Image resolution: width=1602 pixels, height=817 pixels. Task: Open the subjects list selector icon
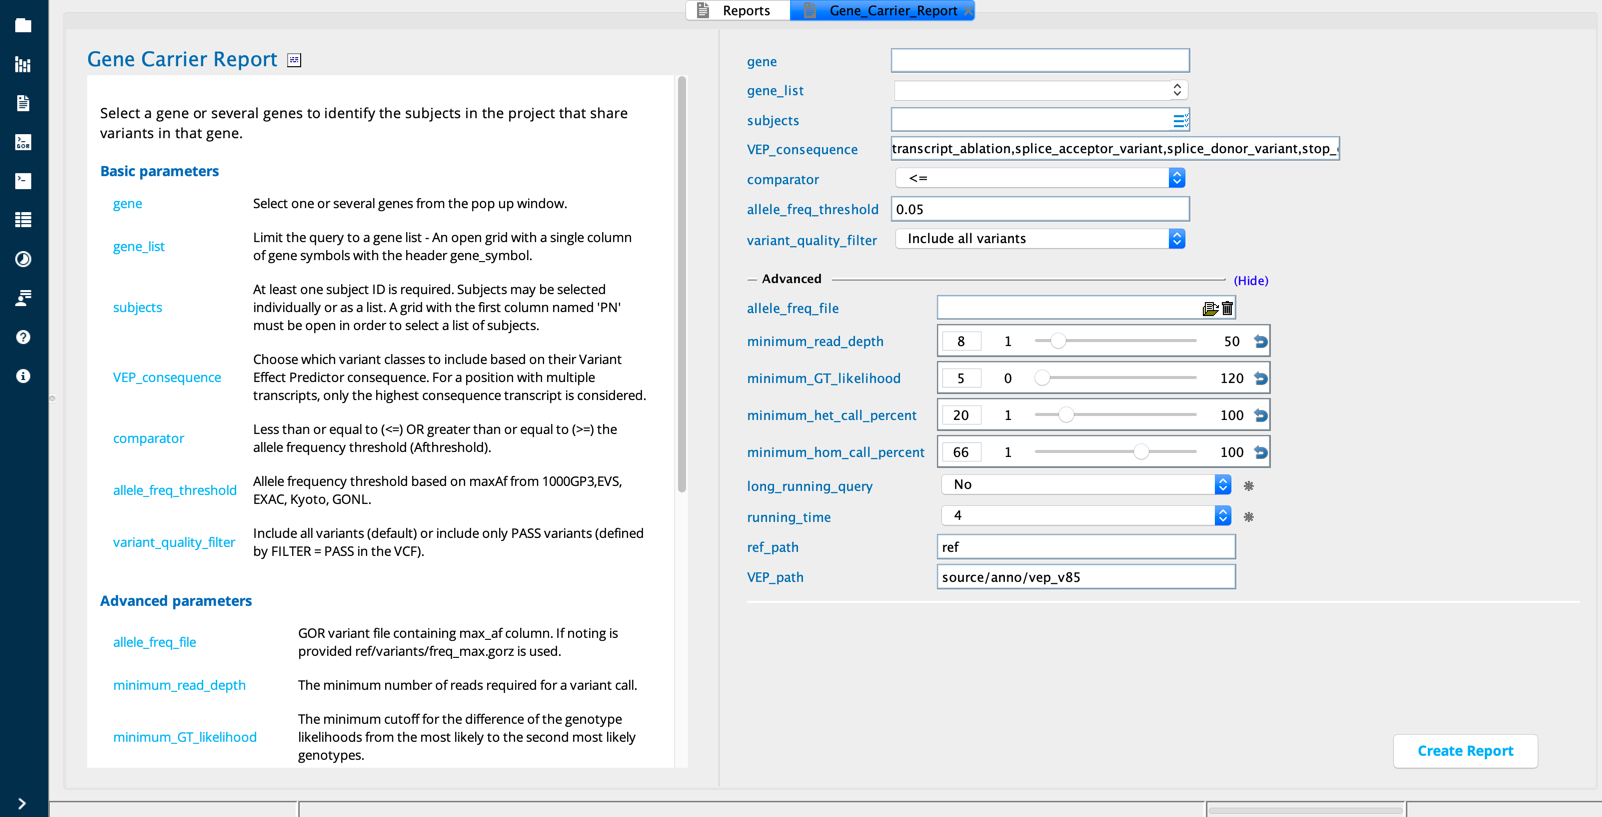tap(1180, 120)
